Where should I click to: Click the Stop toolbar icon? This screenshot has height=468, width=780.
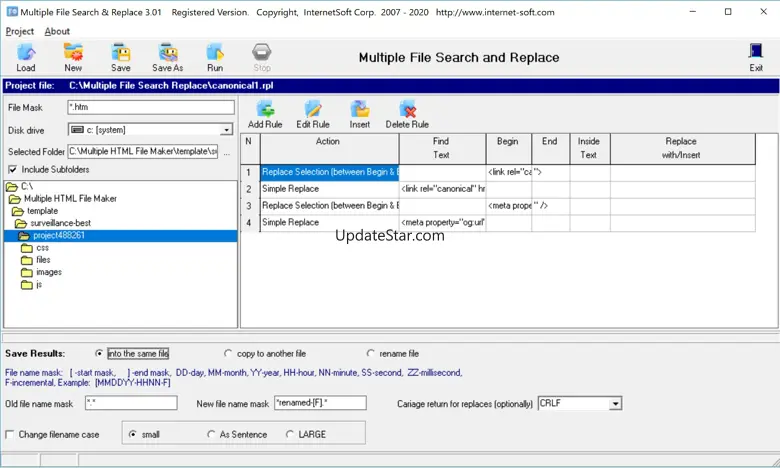coord(262,57)
